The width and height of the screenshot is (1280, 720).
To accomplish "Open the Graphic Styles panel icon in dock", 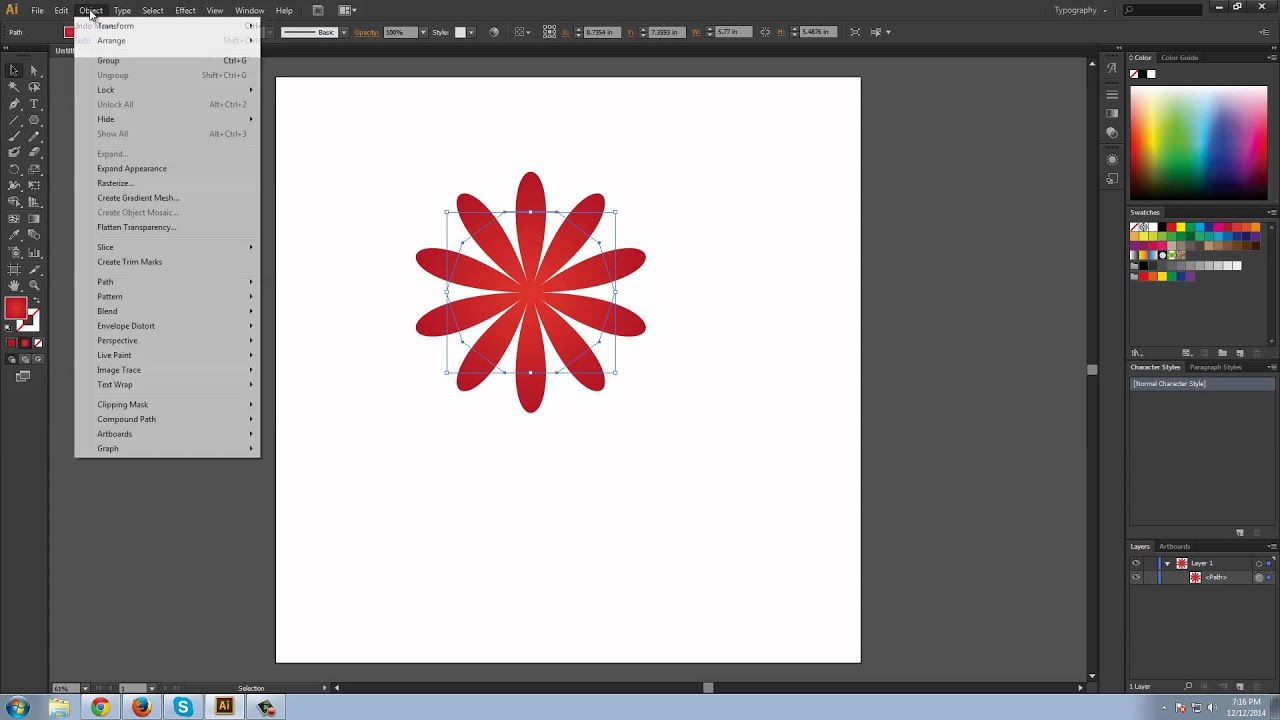I will point(1112,179).
